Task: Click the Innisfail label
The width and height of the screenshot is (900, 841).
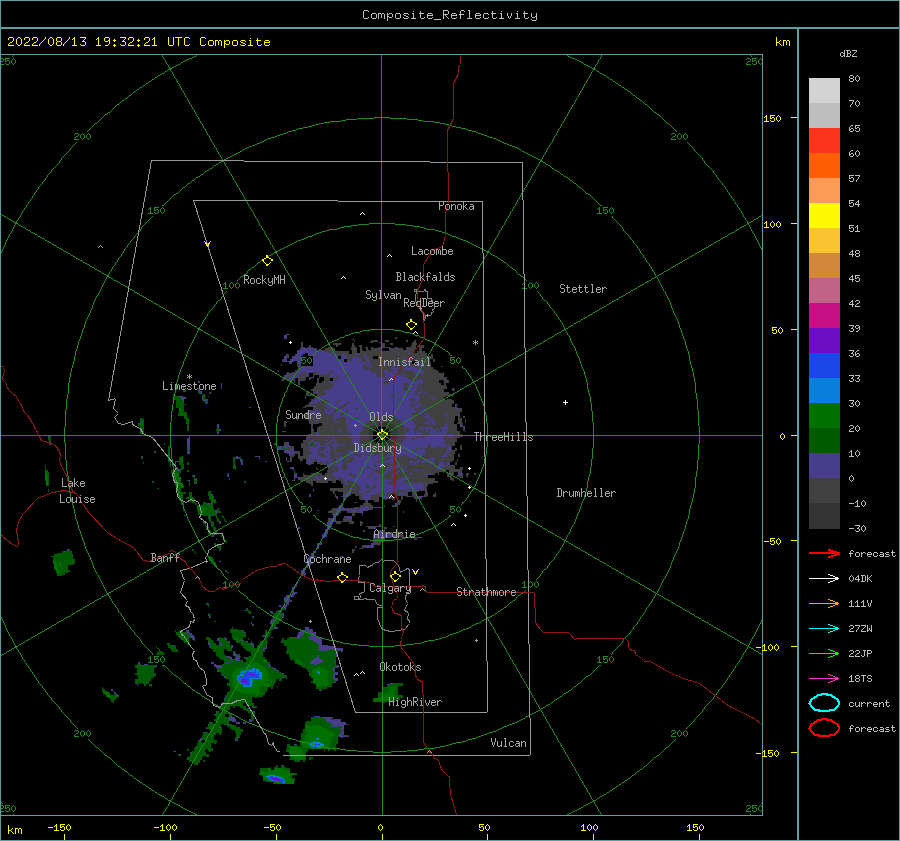Action: (x=404, y=362)
